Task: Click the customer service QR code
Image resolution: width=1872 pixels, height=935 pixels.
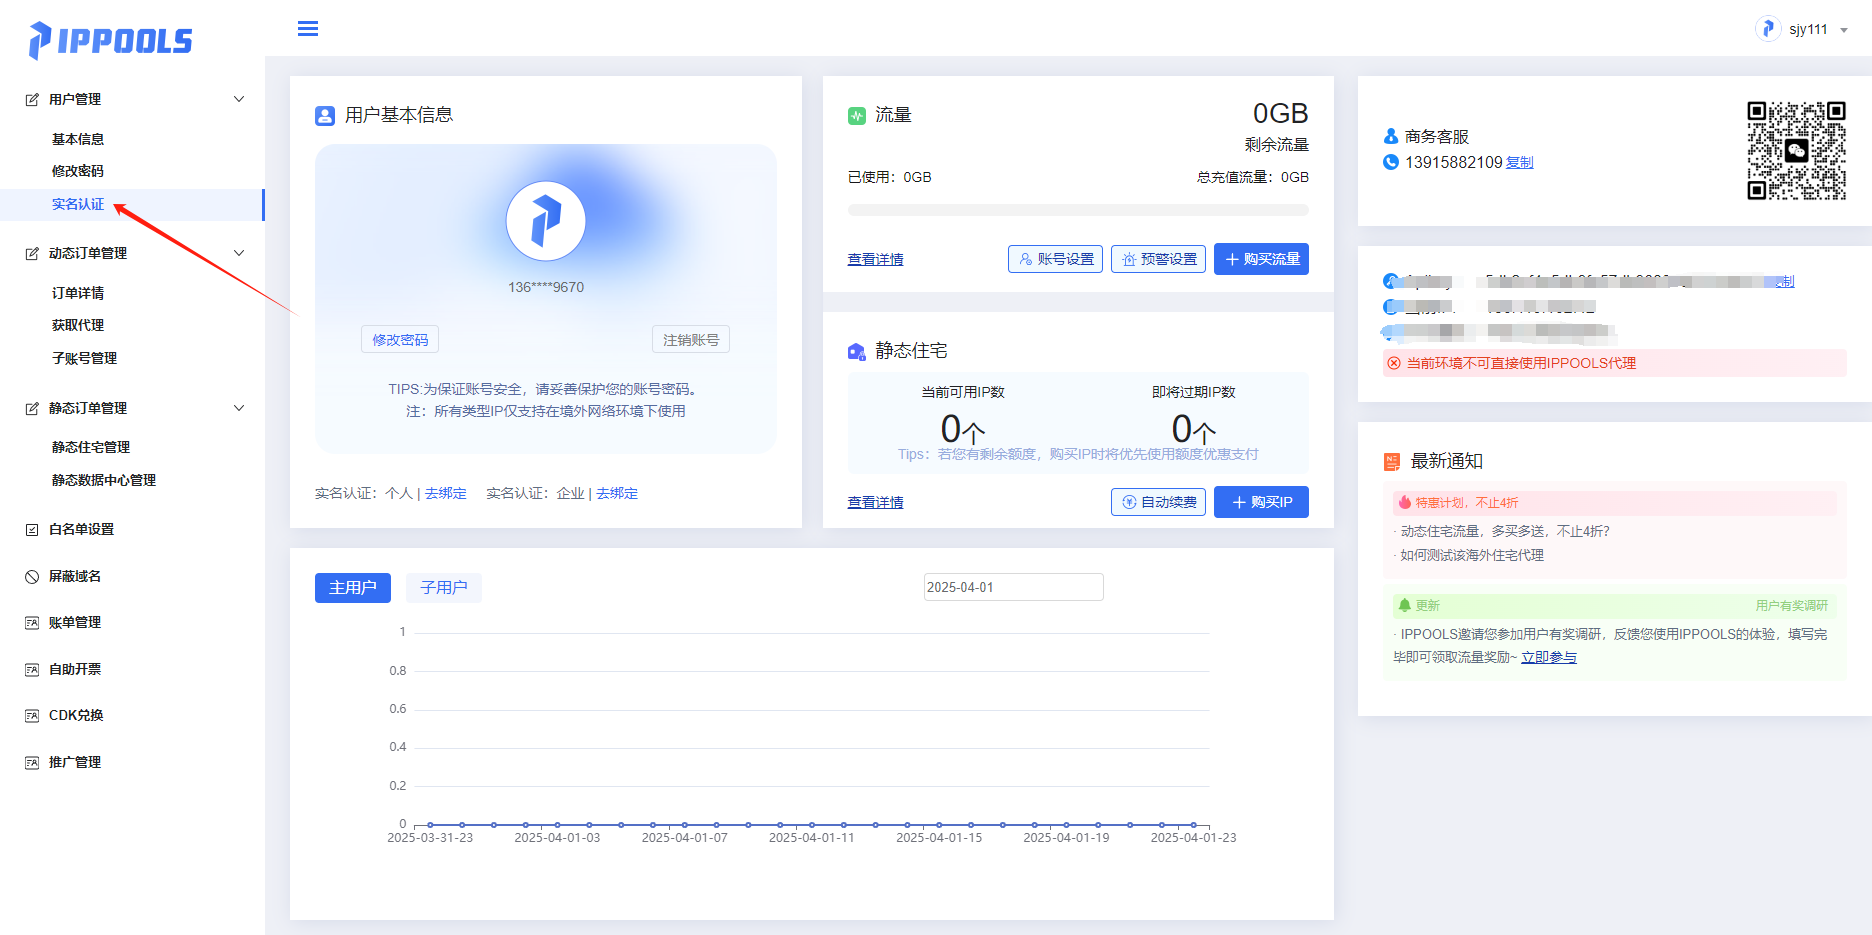Action: click(1796, 151)
